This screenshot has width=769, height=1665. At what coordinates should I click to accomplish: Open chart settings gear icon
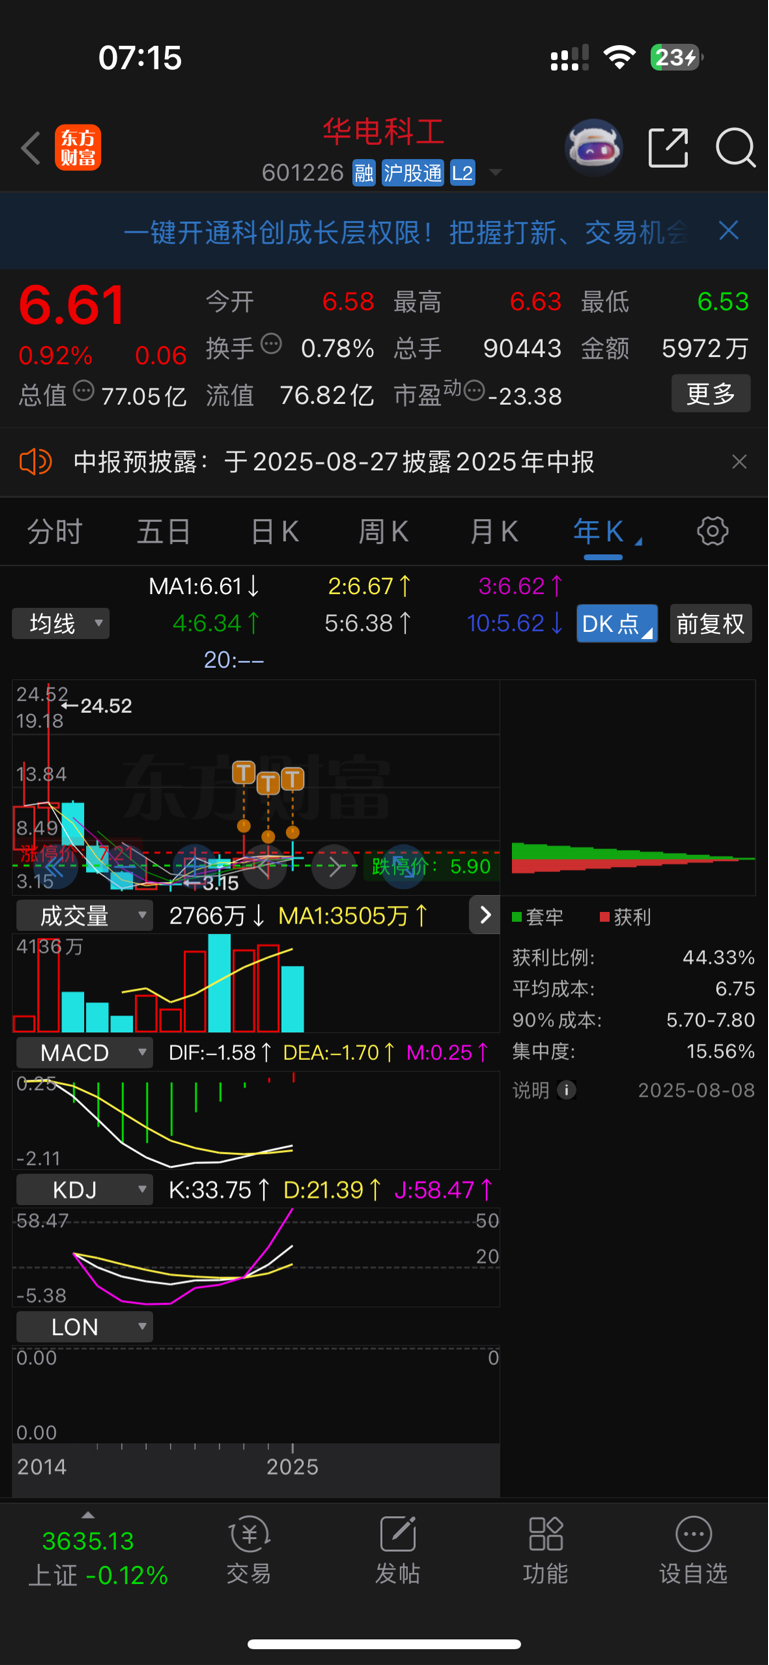coord(713,531)
